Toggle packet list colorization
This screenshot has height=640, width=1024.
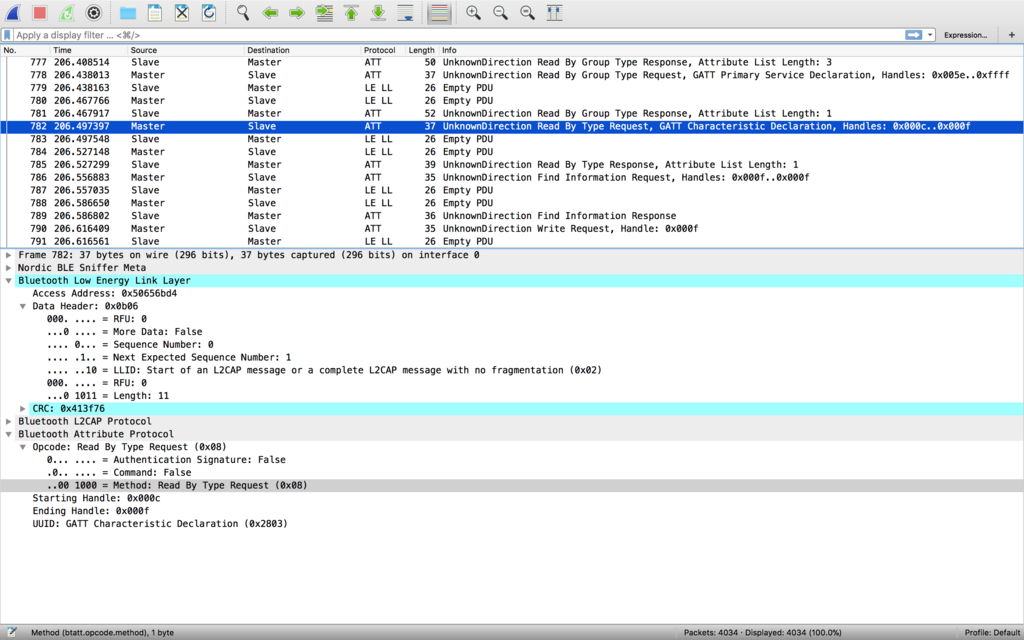[440, 12]
